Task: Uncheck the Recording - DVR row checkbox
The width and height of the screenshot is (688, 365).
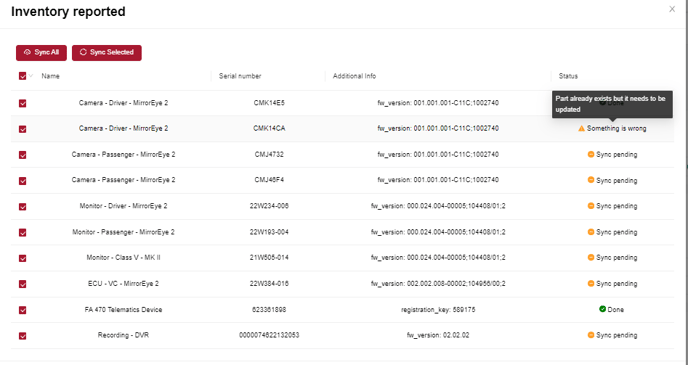Action: 22,336
